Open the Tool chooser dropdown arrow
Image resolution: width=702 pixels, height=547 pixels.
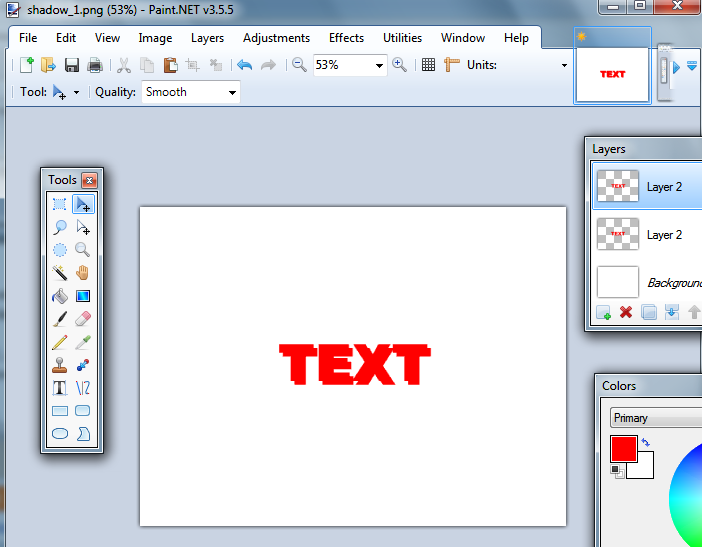pyautogui.click(x=77, y=93)
